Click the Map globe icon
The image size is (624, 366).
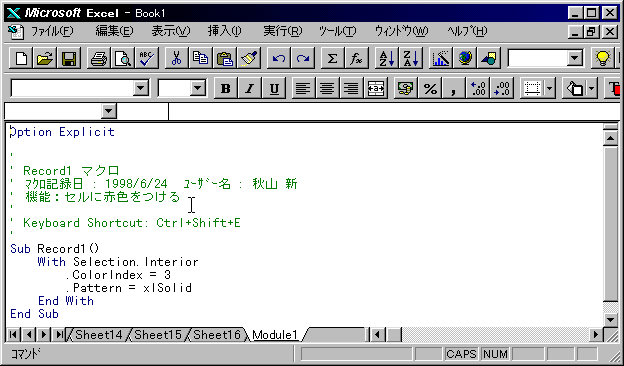click(464, 59)
